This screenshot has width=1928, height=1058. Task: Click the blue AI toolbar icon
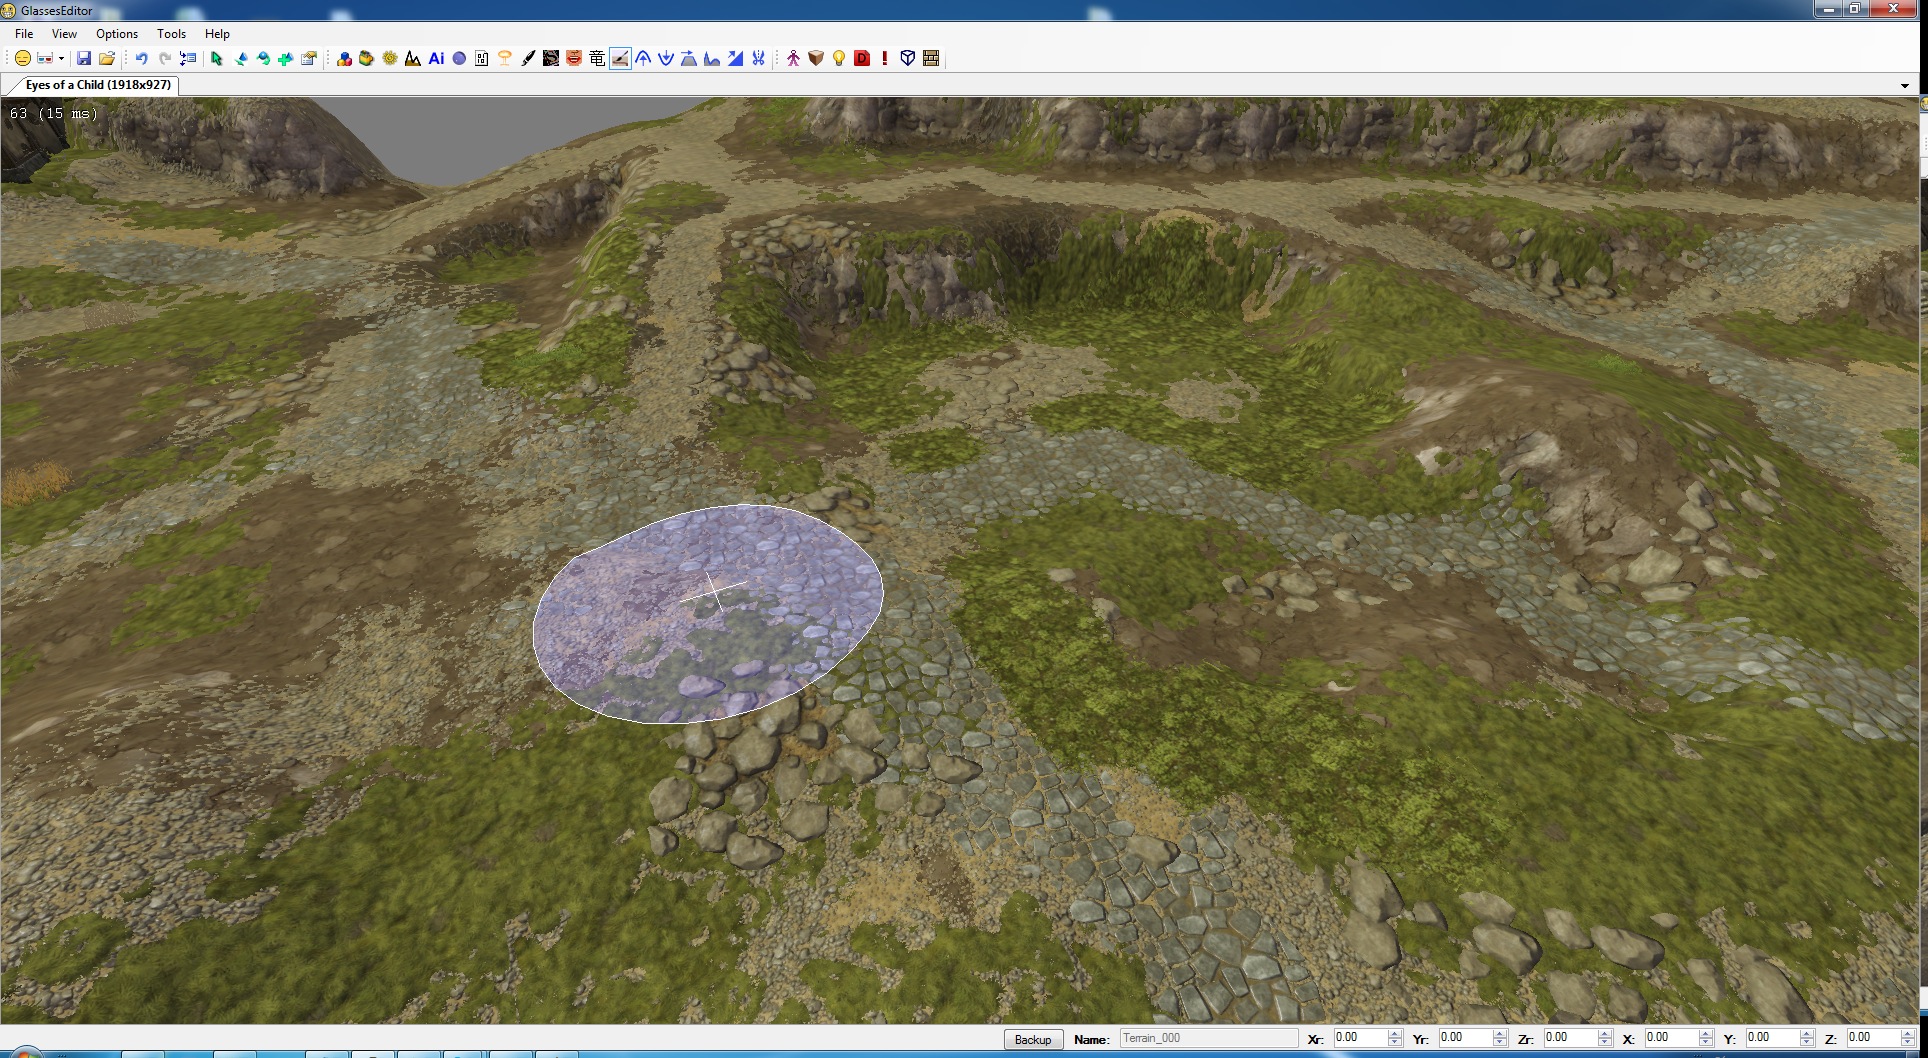436,59
